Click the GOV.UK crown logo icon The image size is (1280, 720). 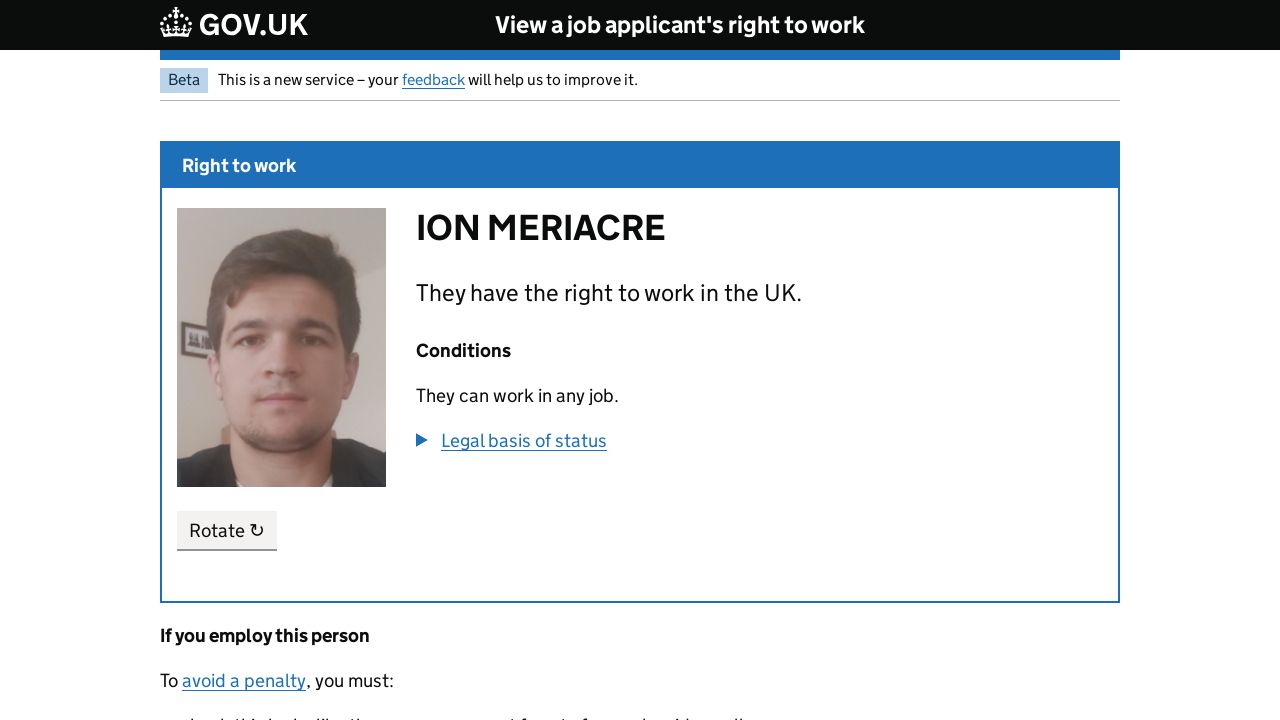click(176, 23)
